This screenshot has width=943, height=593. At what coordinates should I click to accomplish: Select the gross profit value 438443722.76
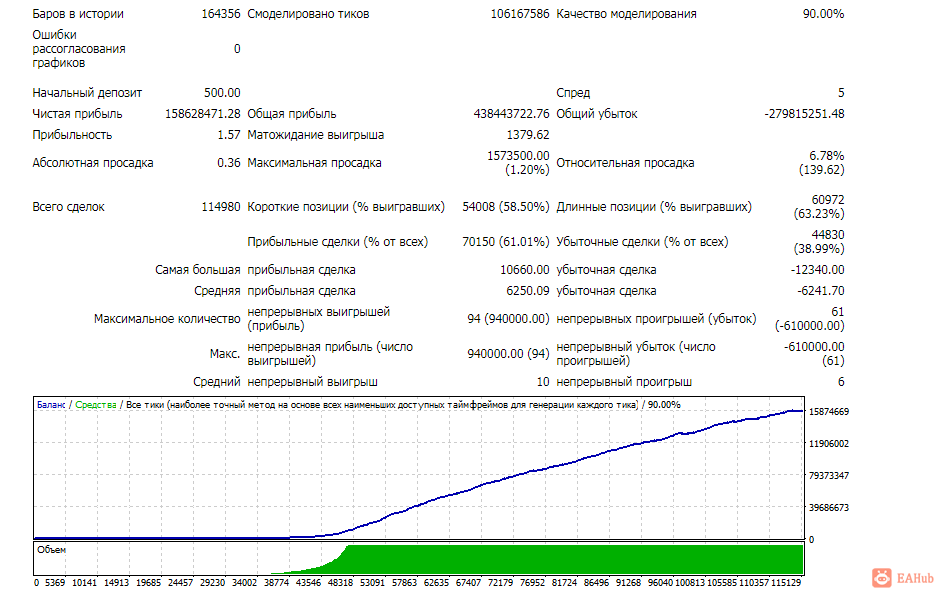511,114
